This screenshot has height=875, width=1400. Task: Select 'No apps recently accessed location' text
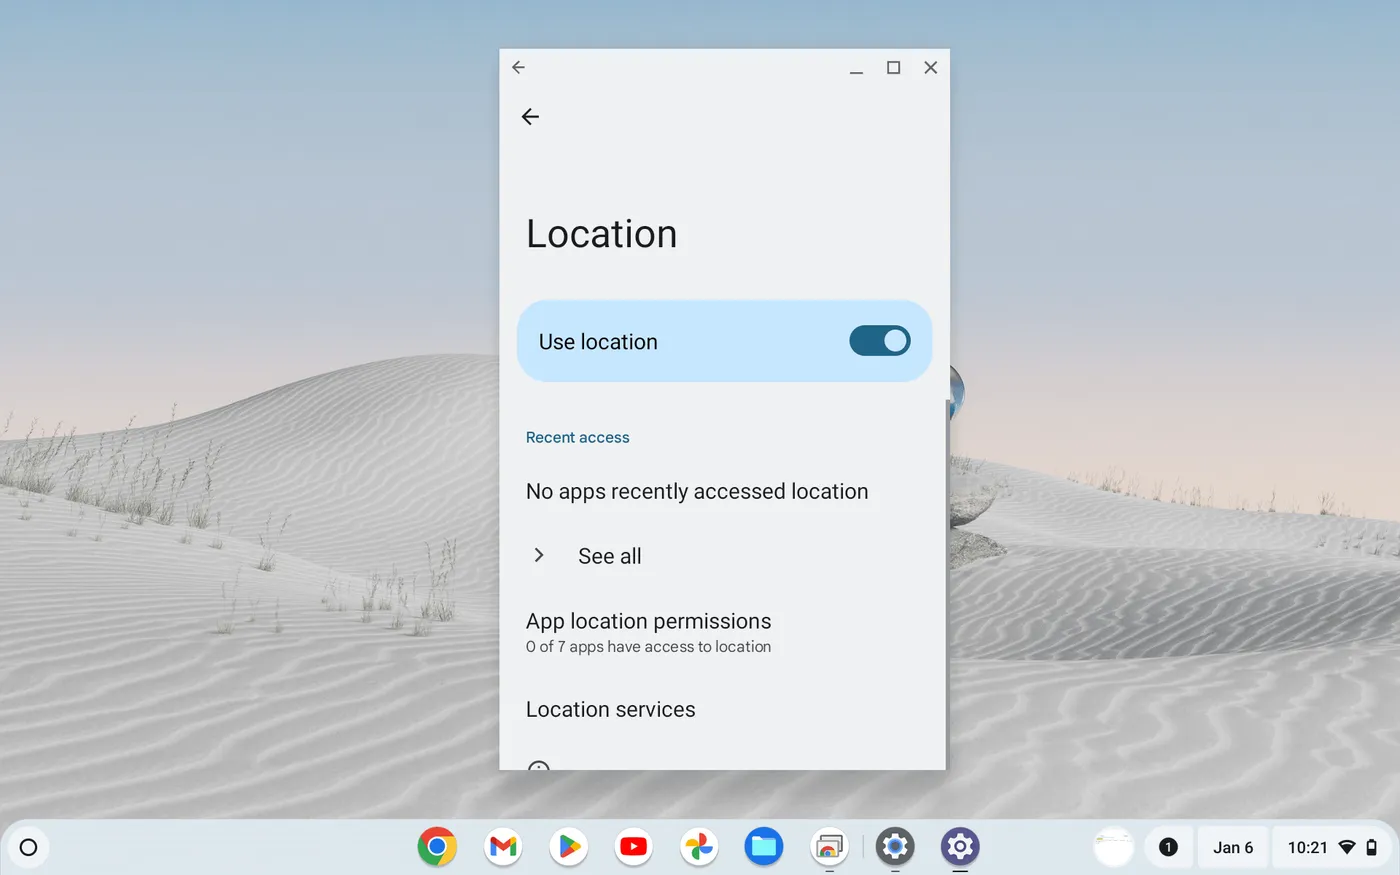point(697,491)
